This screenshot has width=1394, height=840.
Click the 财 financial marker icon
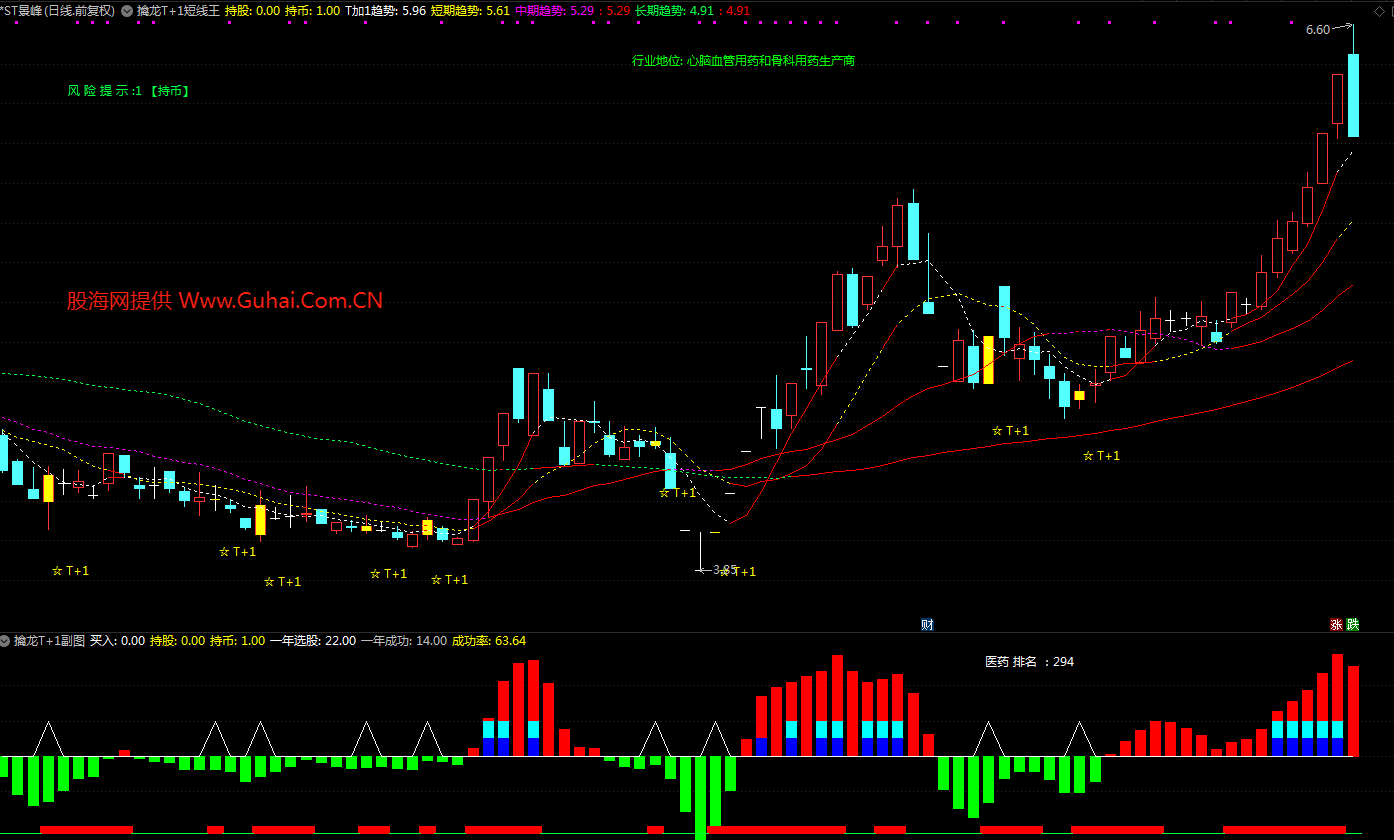927,625
